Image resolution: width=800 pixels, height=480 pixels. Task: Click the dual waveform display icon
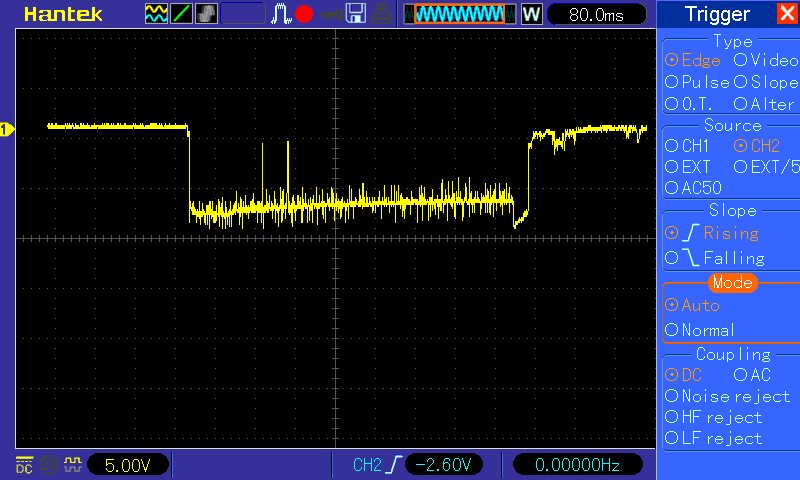156,14
